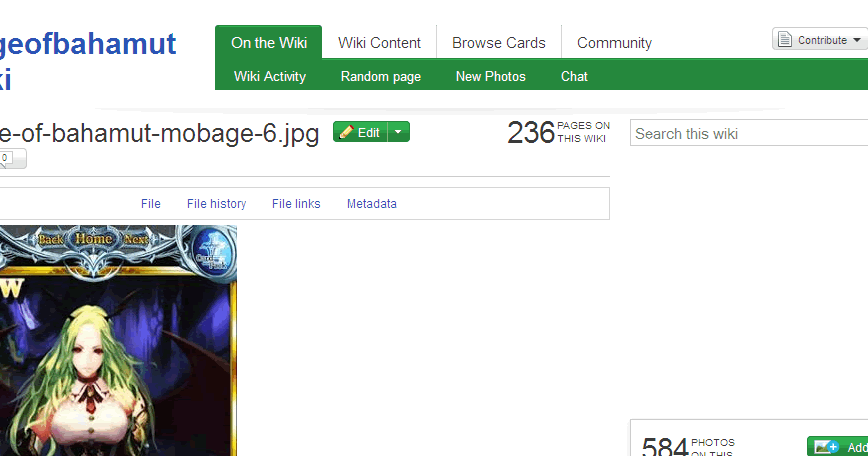Click the 584 photos counter

coord(688,446)
